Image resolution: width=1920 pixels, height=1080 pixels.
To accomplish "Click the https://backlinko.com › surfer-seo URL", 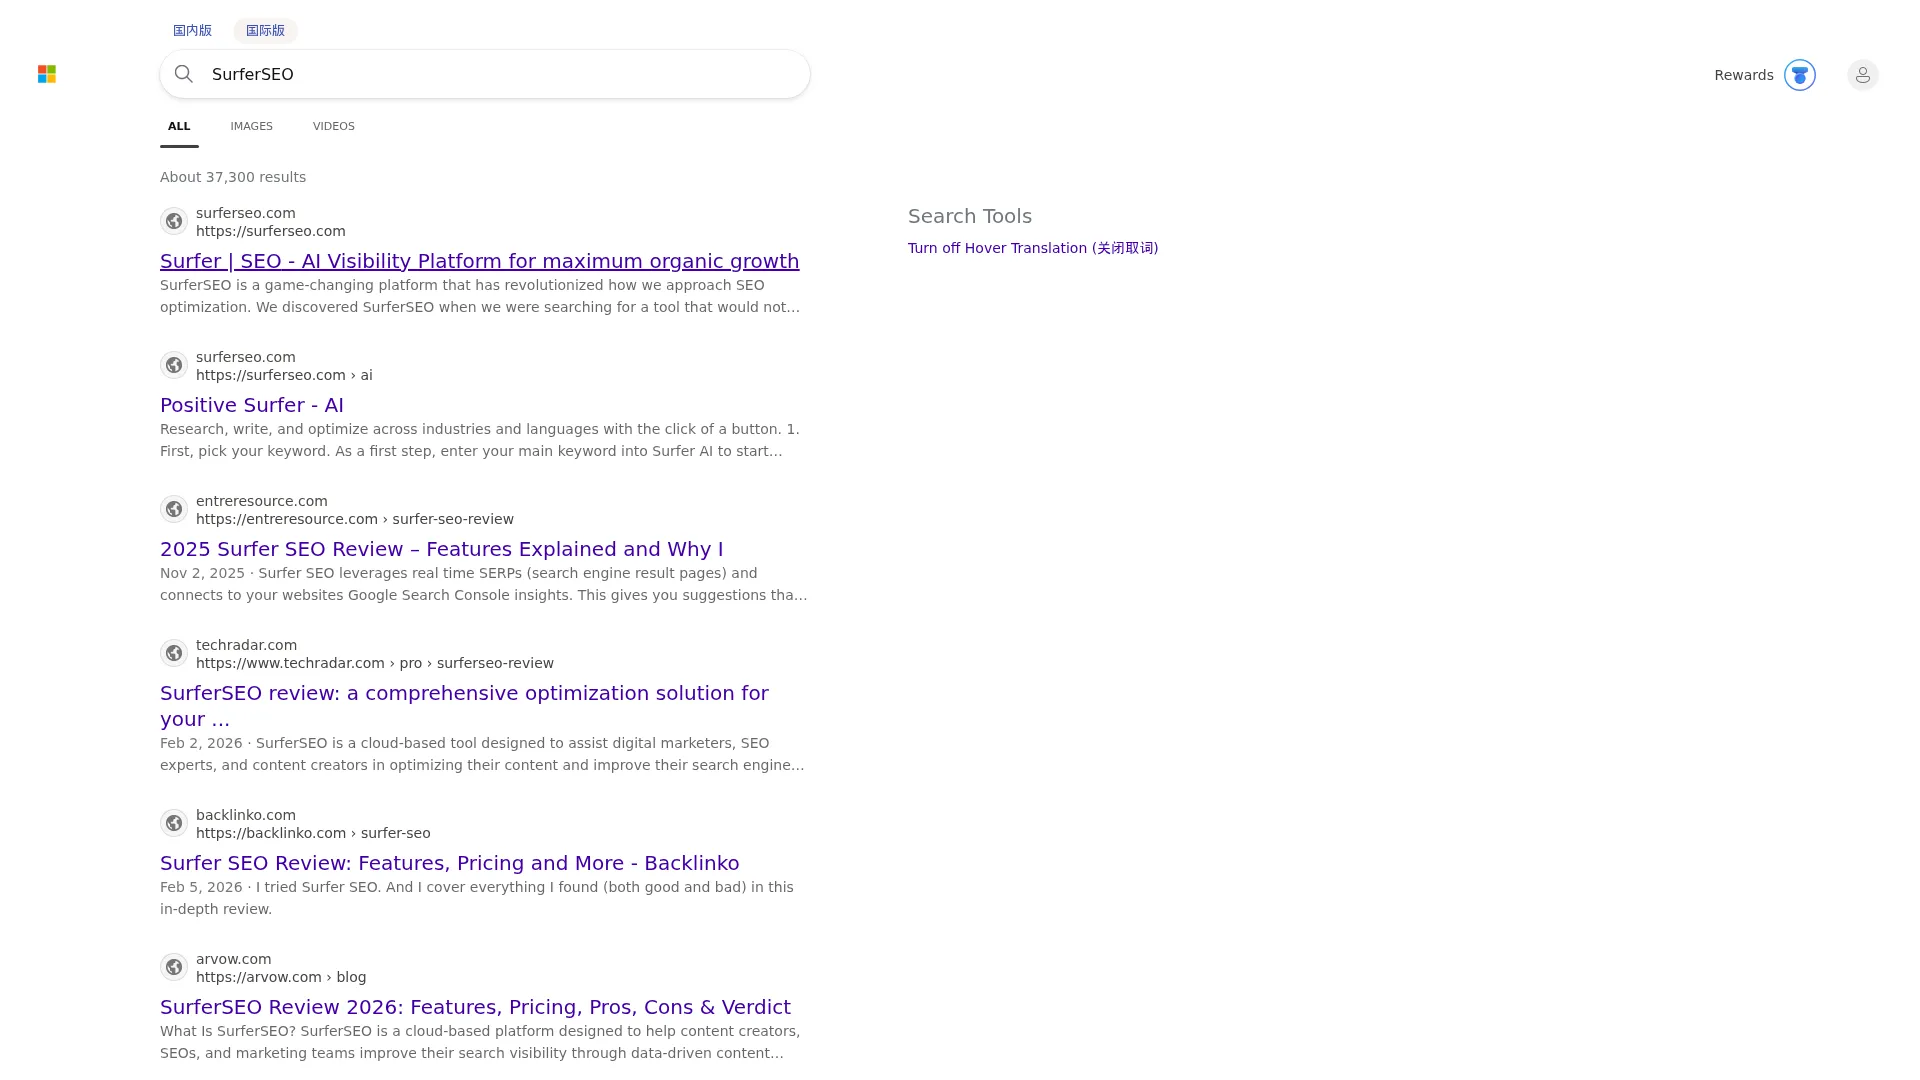I will (x=313, y=833).
